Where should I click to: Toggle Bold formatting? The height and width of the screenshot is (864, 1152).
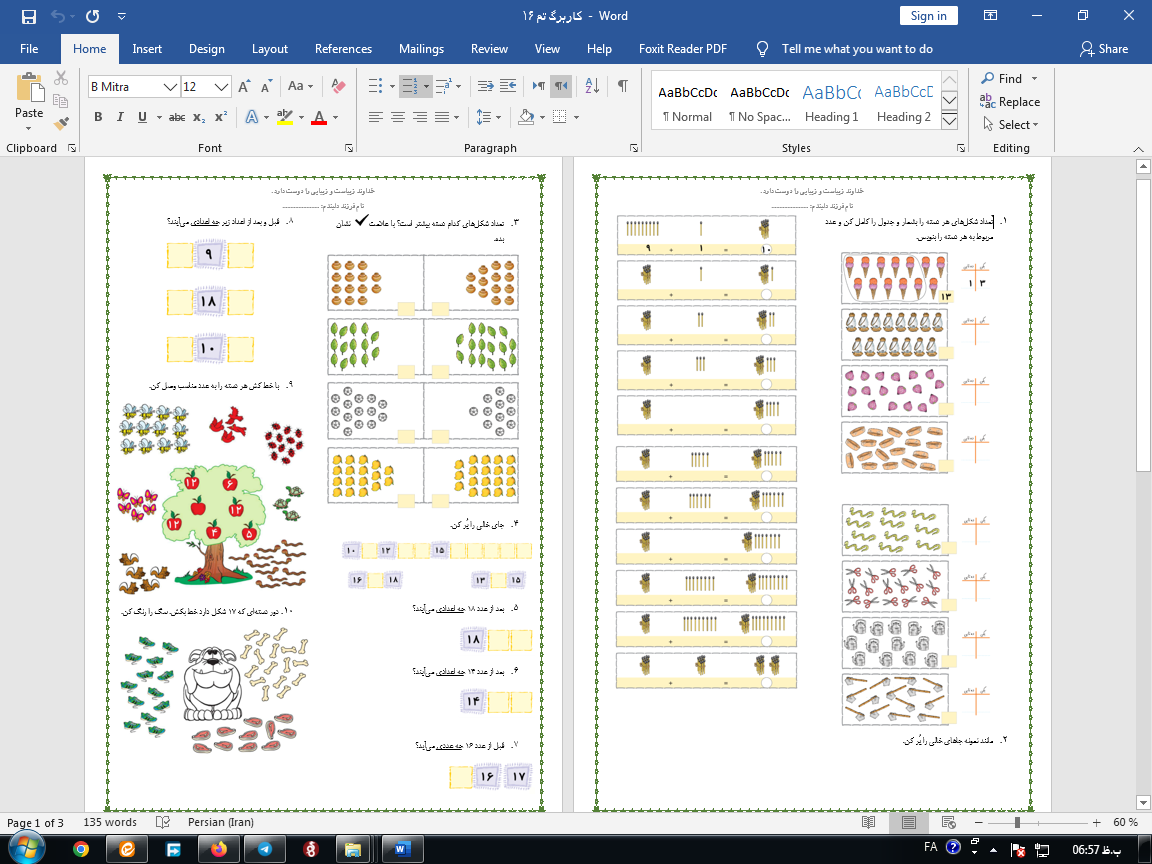[98, 117]
